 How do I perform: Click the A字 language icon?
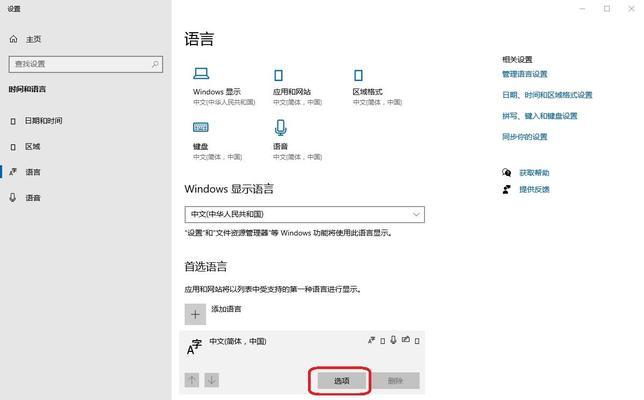[x=194, y=347]
